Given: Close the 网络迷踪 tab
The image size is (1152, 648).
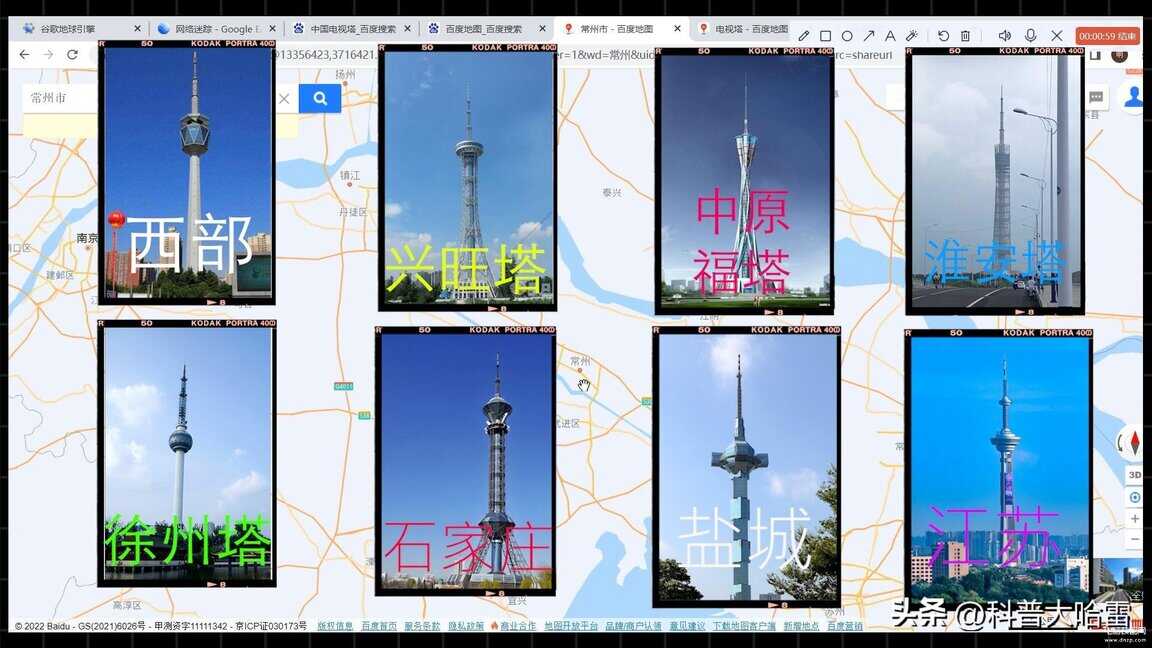Looking at the screenshot, I should [273, 29].
